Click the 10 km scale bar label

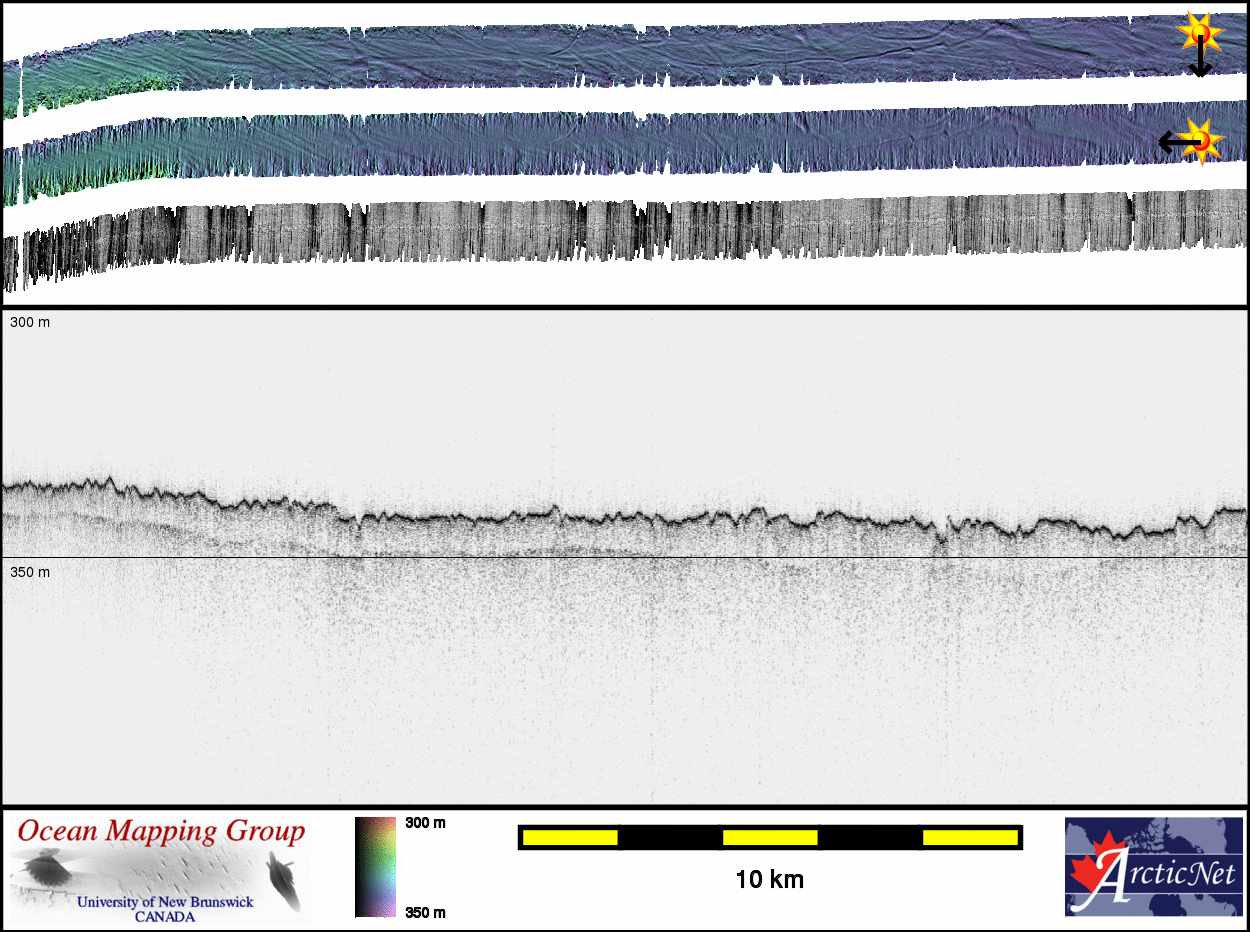pyautogui.click(x=769, y=880)
